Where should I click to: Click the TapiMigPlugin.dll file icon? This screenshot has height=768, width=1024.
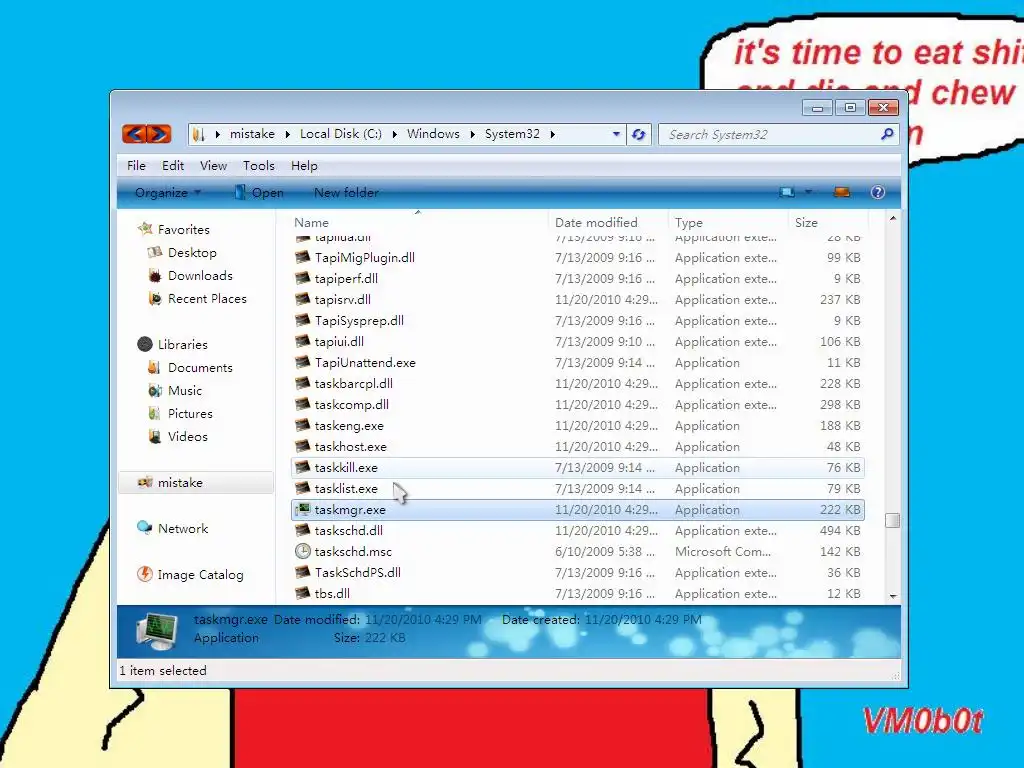coord(302,257)
